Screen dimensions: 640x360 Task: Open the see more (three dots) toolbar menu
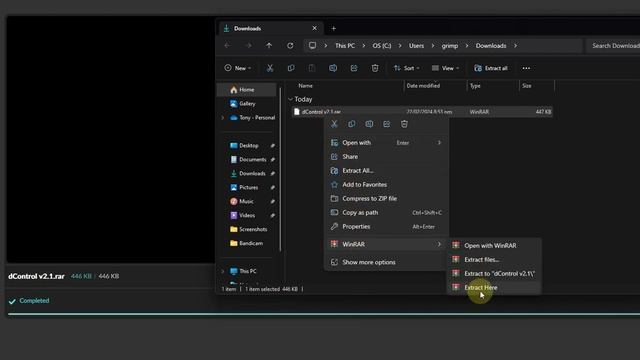(527, 68)
